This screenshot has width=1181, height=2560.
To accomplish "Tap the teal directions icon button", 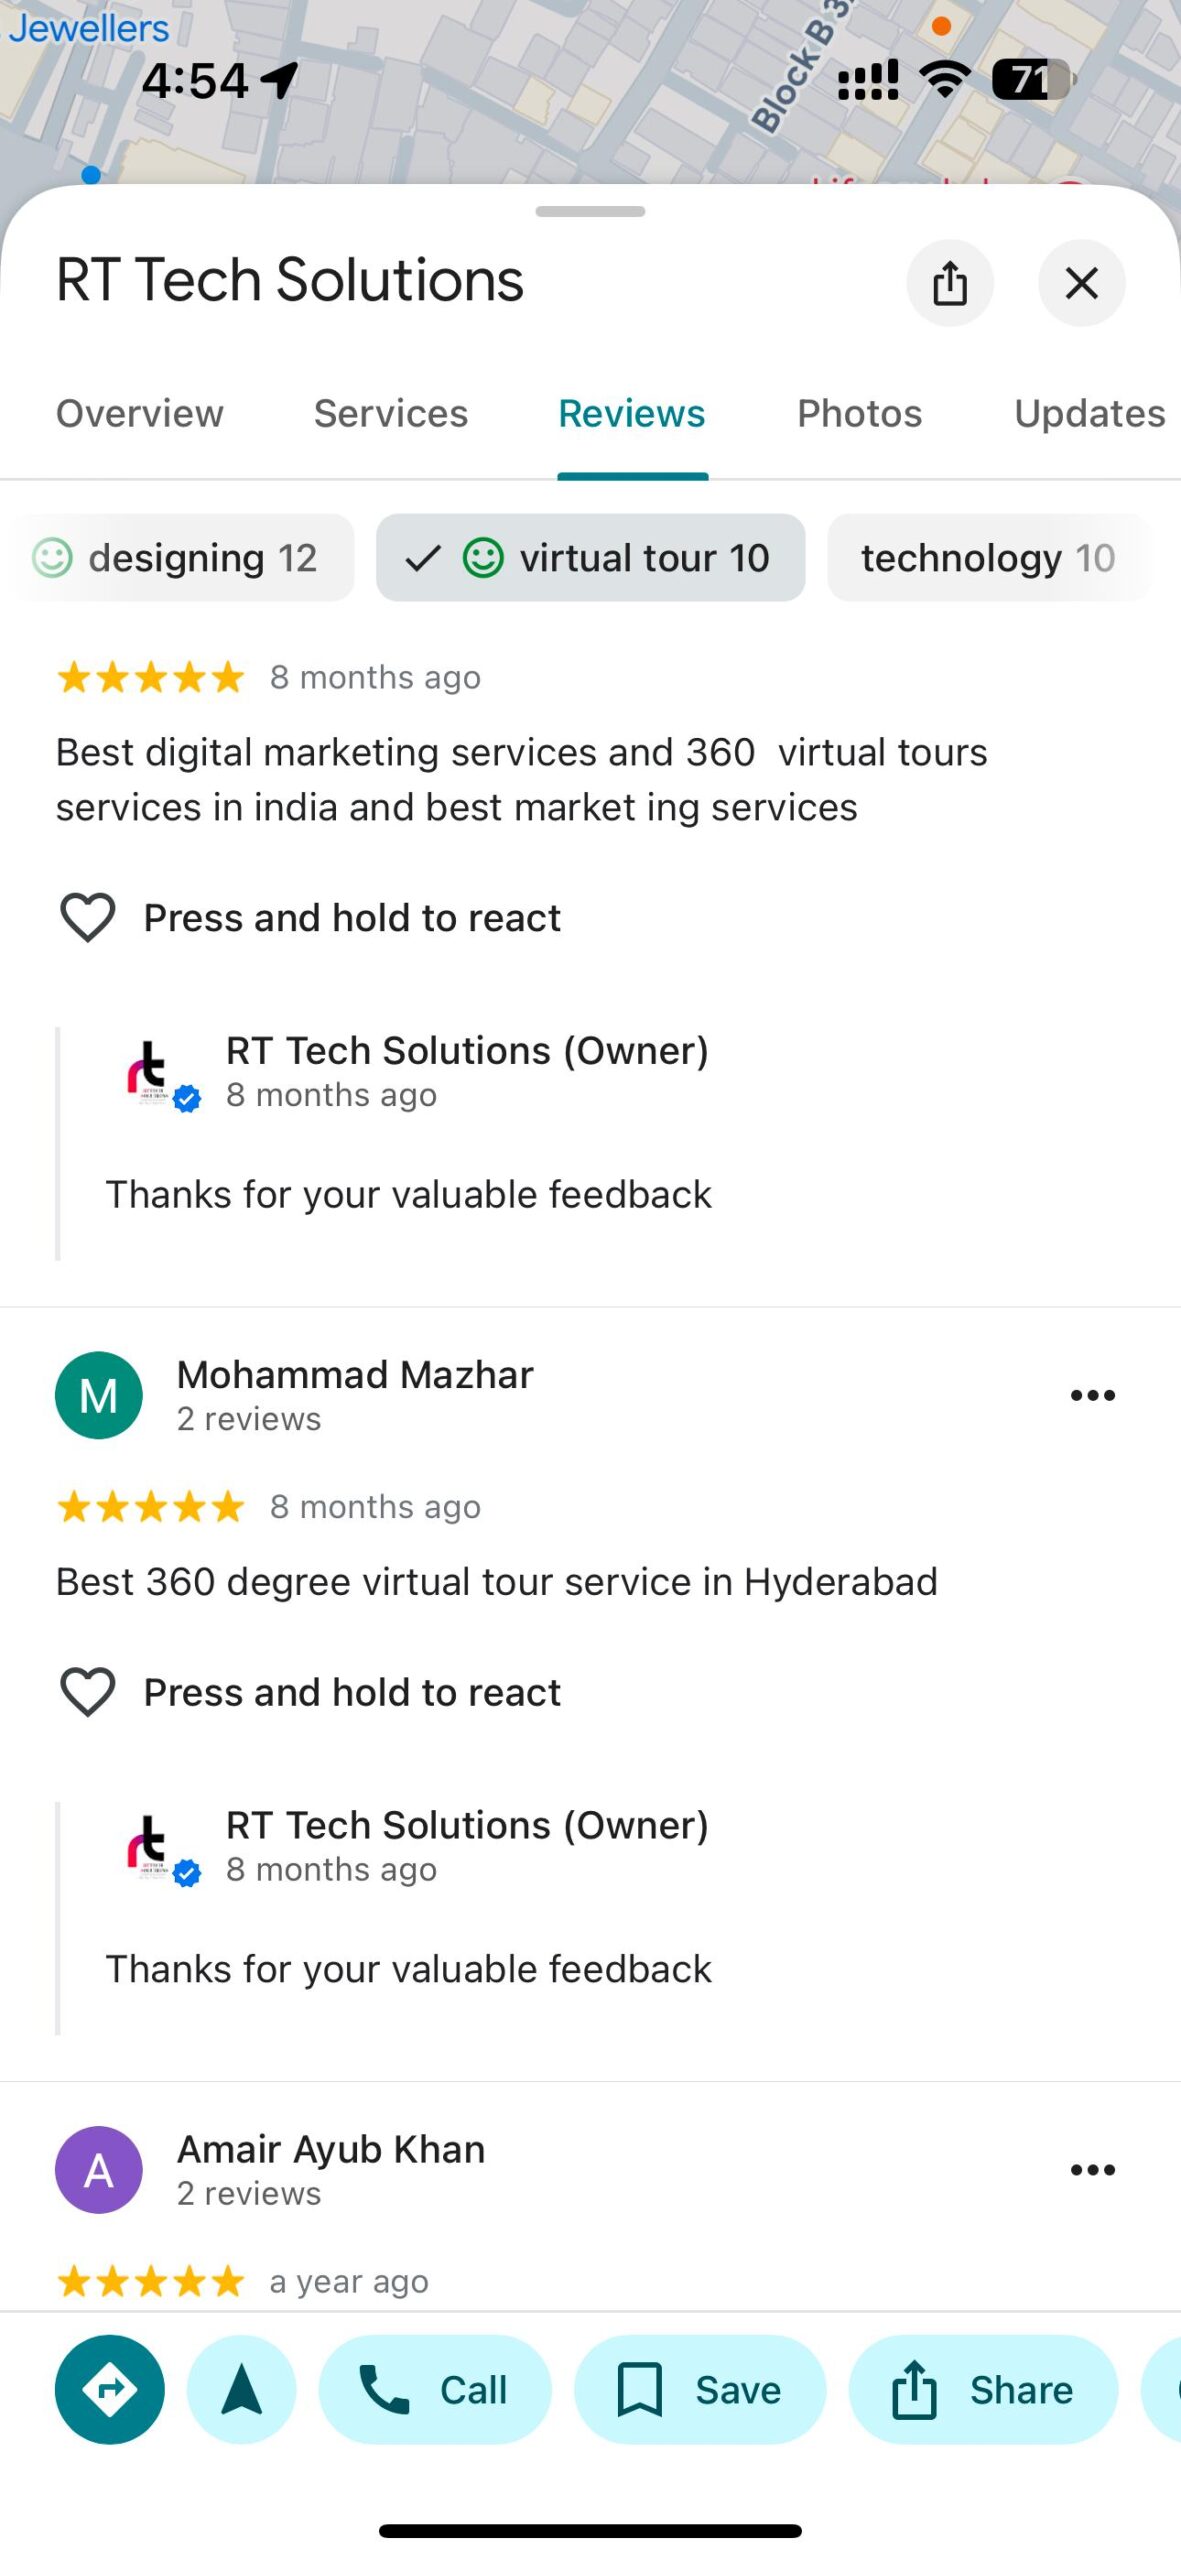I will [109, 2389].
